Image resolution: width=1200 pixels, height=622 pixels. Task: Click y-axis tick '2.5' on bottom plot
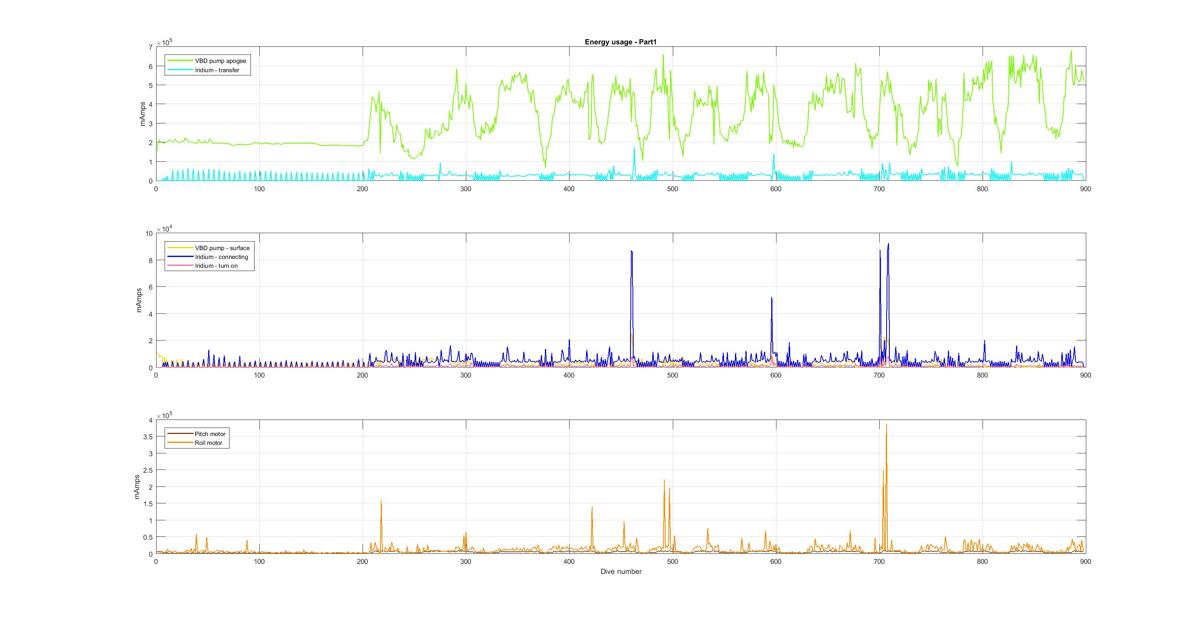147,470
